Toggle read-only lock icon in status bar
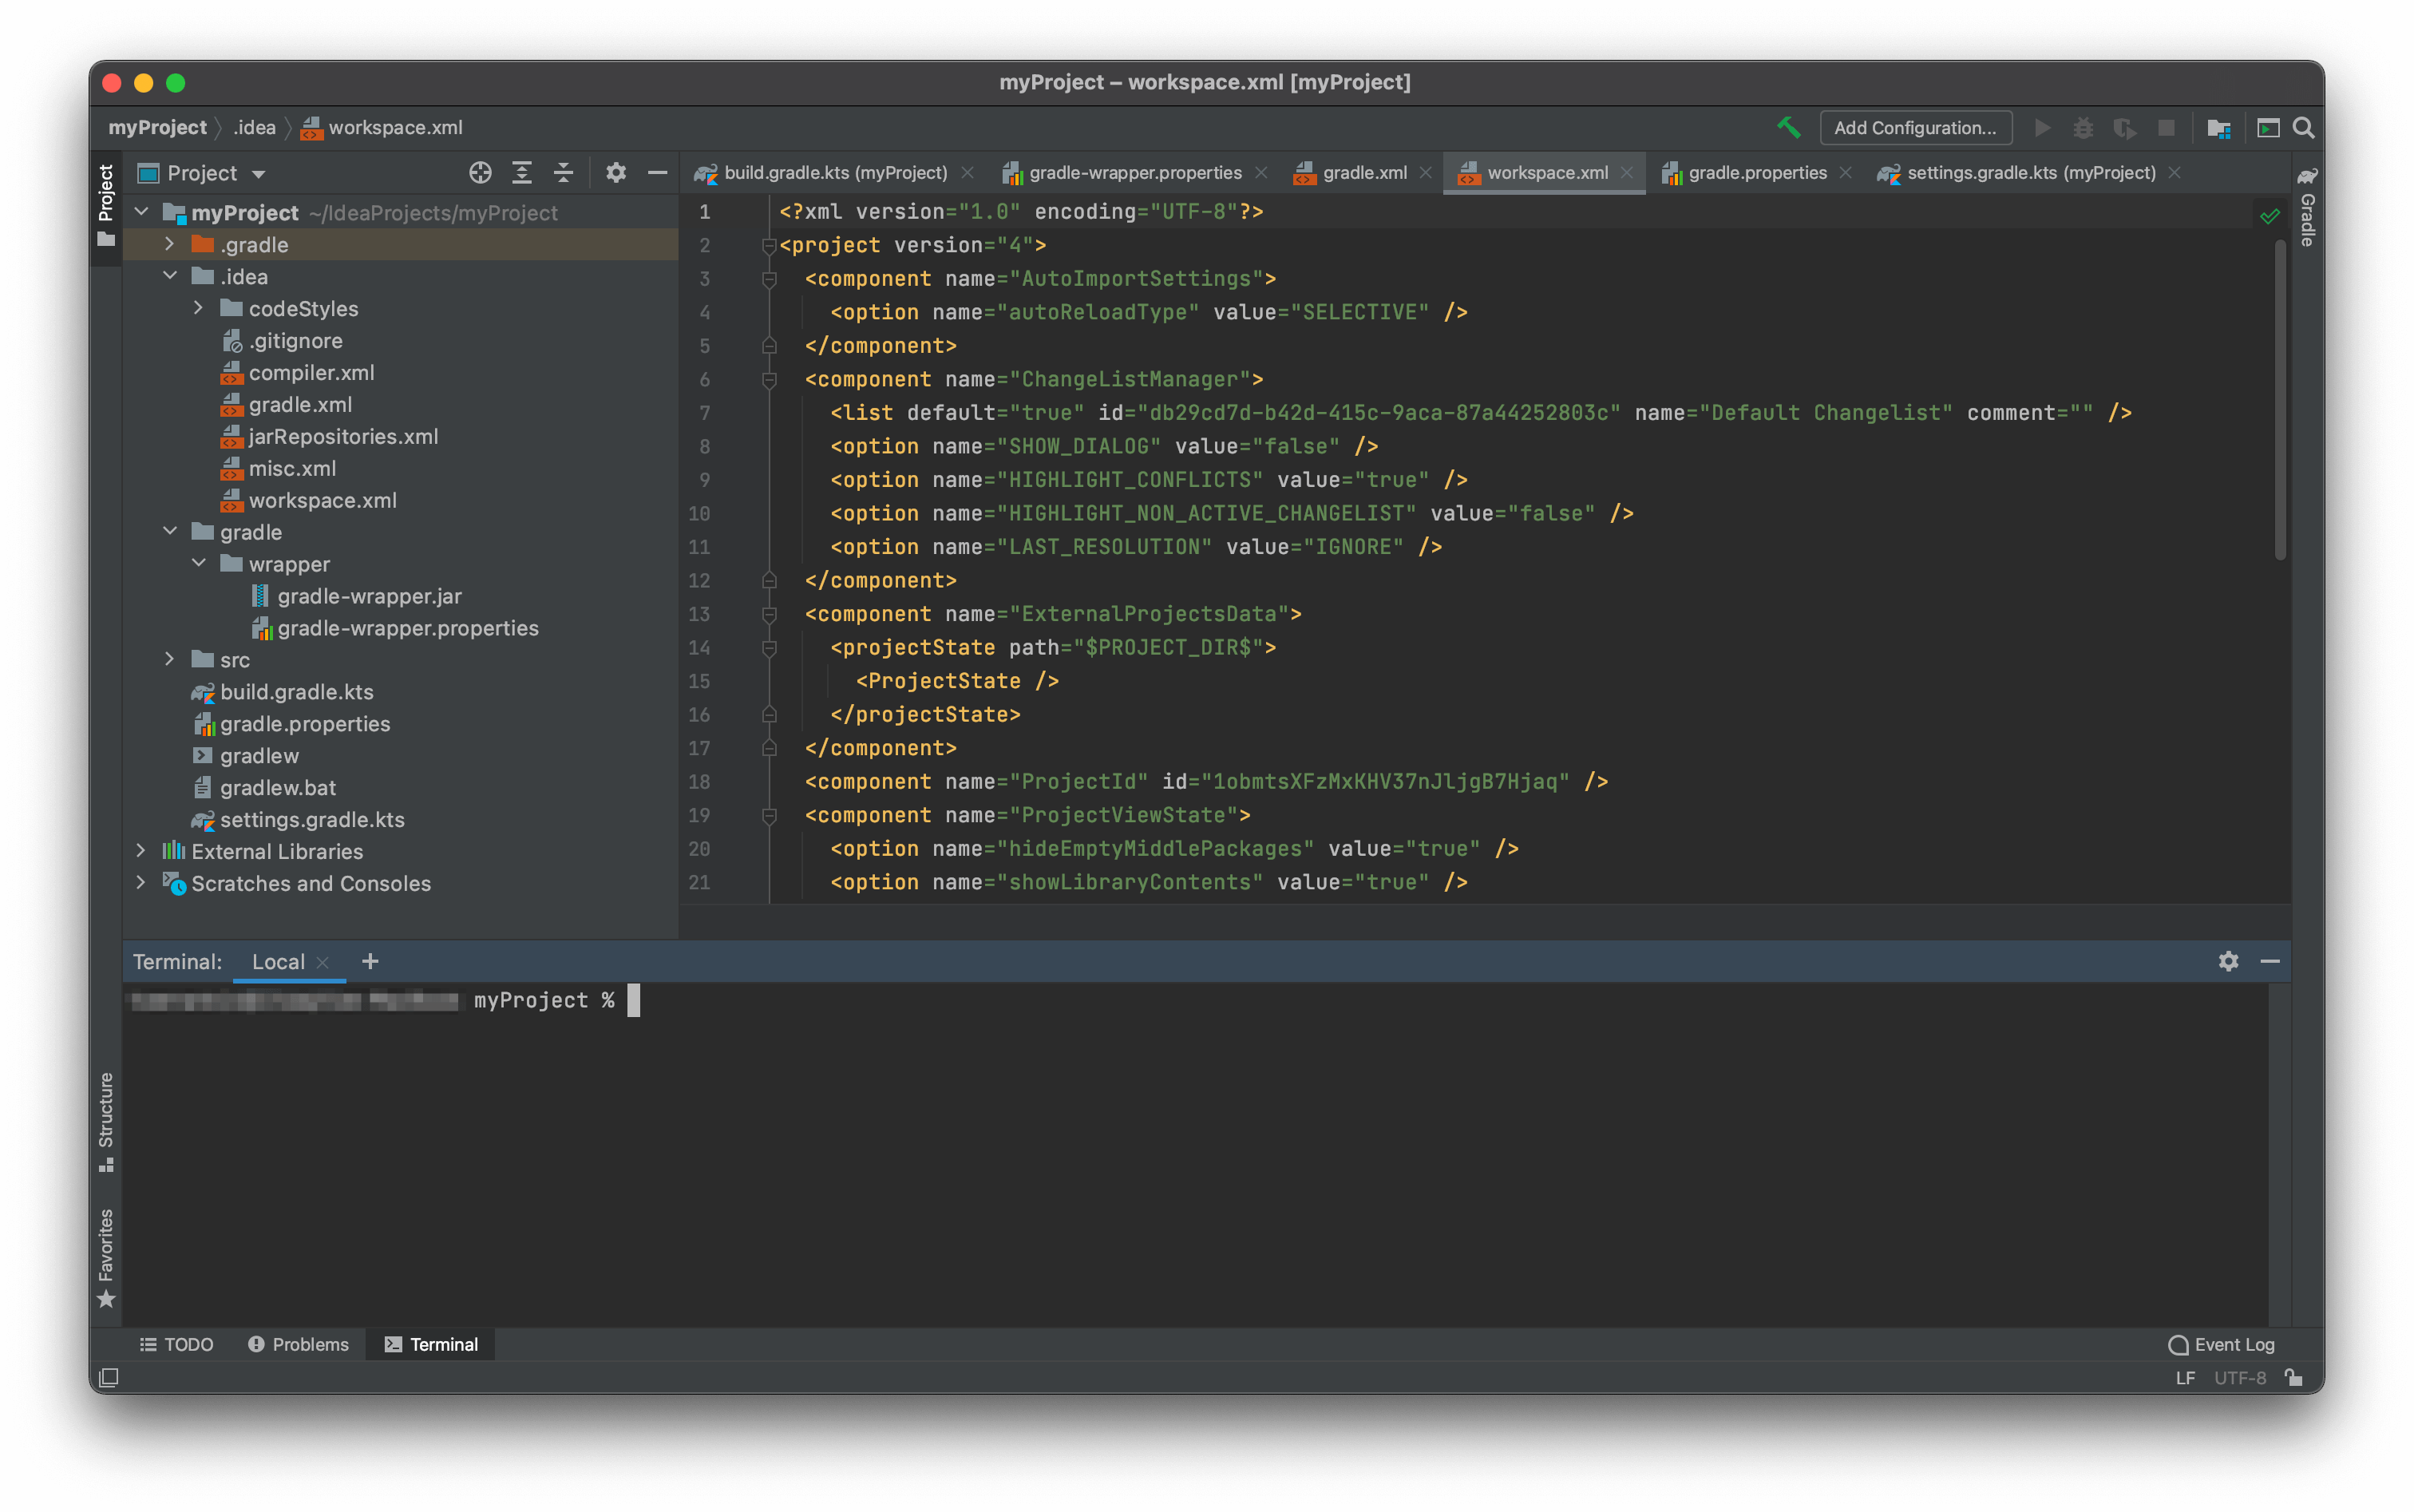 (2294, 1377)
